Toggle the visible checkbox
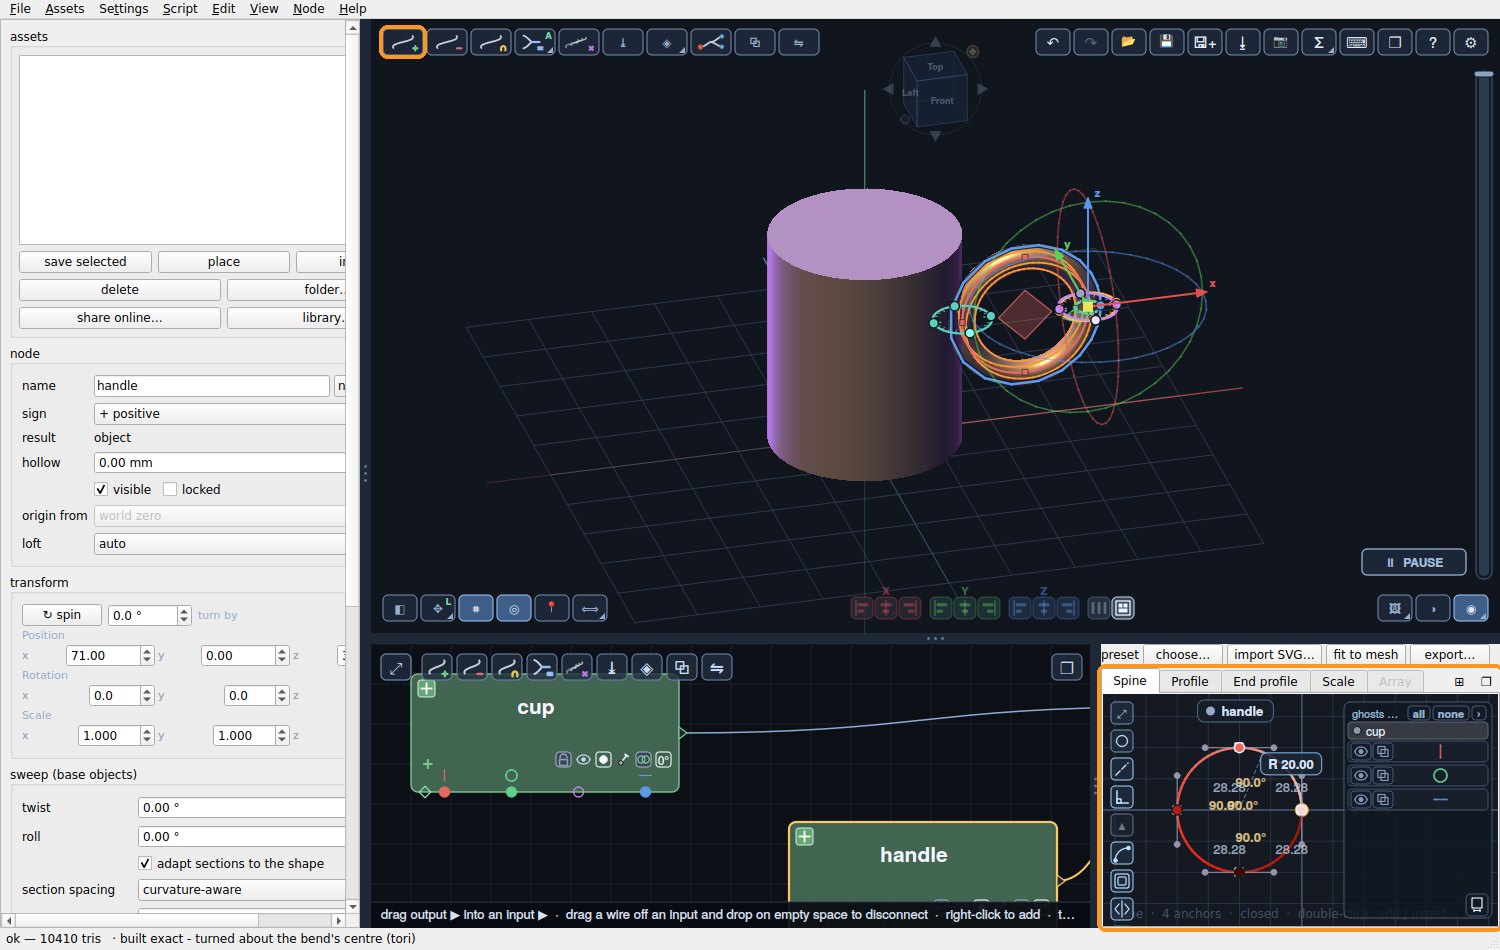The height and width of the screenshot is (950, 1500). (x=101, y=489)
